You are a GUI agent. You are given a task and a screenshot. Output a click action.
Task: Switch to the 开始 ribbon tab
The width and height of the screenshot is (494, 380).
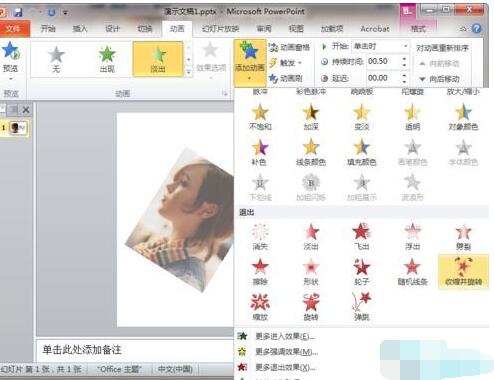coord(48,29)
